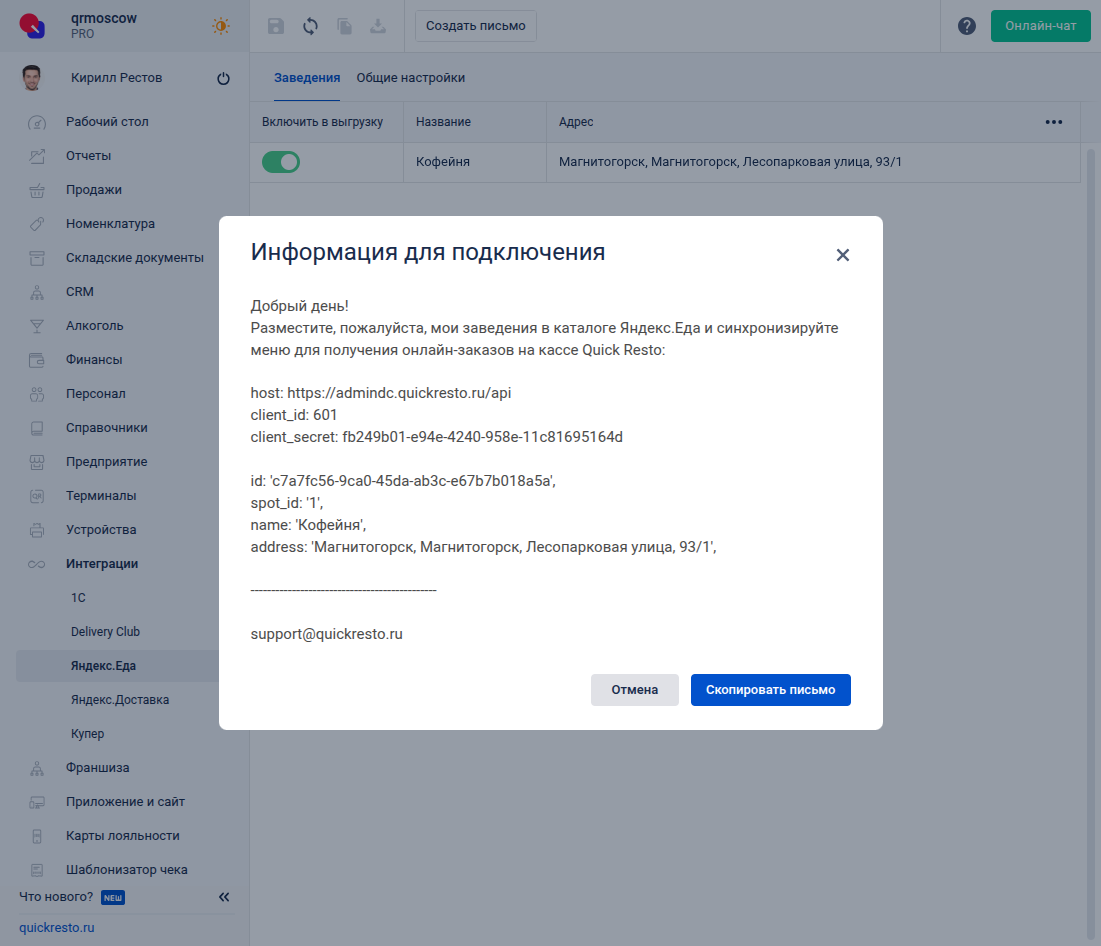Image resolution: width=1101 pixels, height=946 pixels.
Task: Close the connection info dialog
Action: click(x=842, y=255)
